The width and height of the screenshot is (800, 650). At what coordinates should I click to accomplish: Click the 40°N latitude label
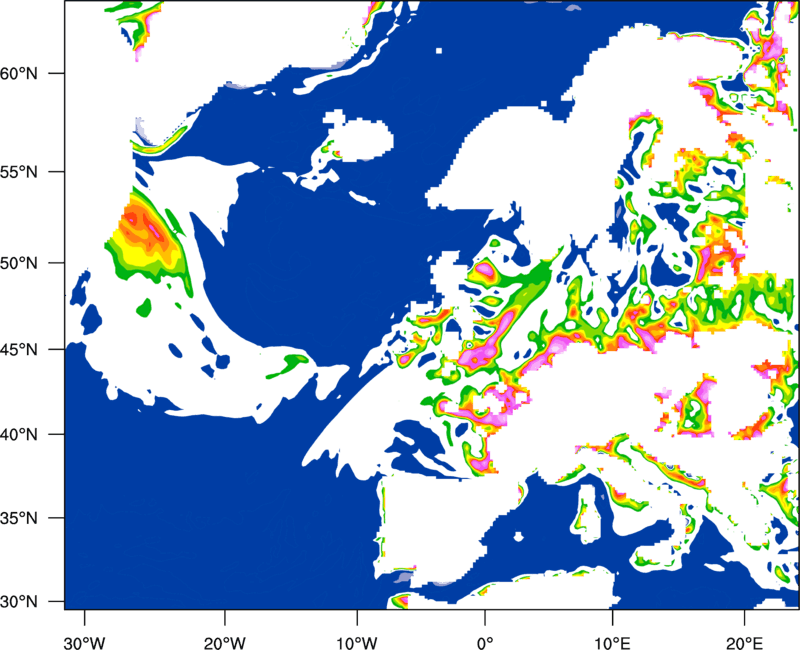(19, 435)
